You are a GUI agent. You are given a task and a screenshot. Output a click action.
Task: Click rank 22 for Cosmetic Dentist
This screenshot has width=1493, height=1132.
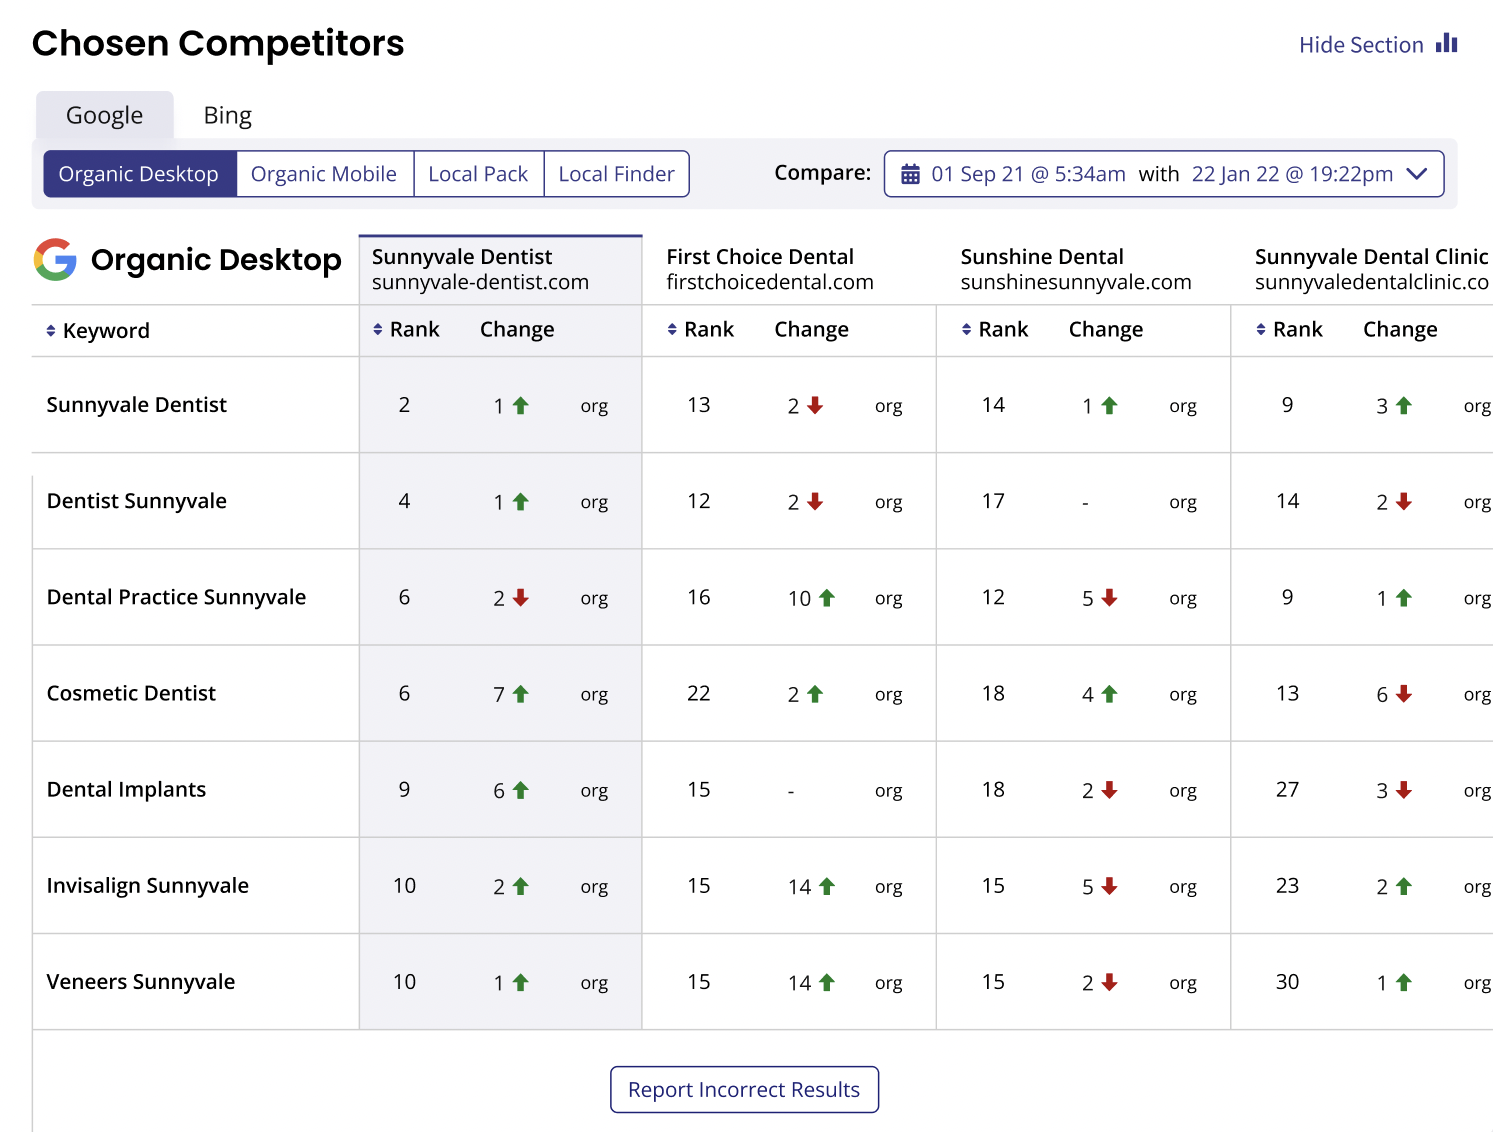tap(699, 693)
